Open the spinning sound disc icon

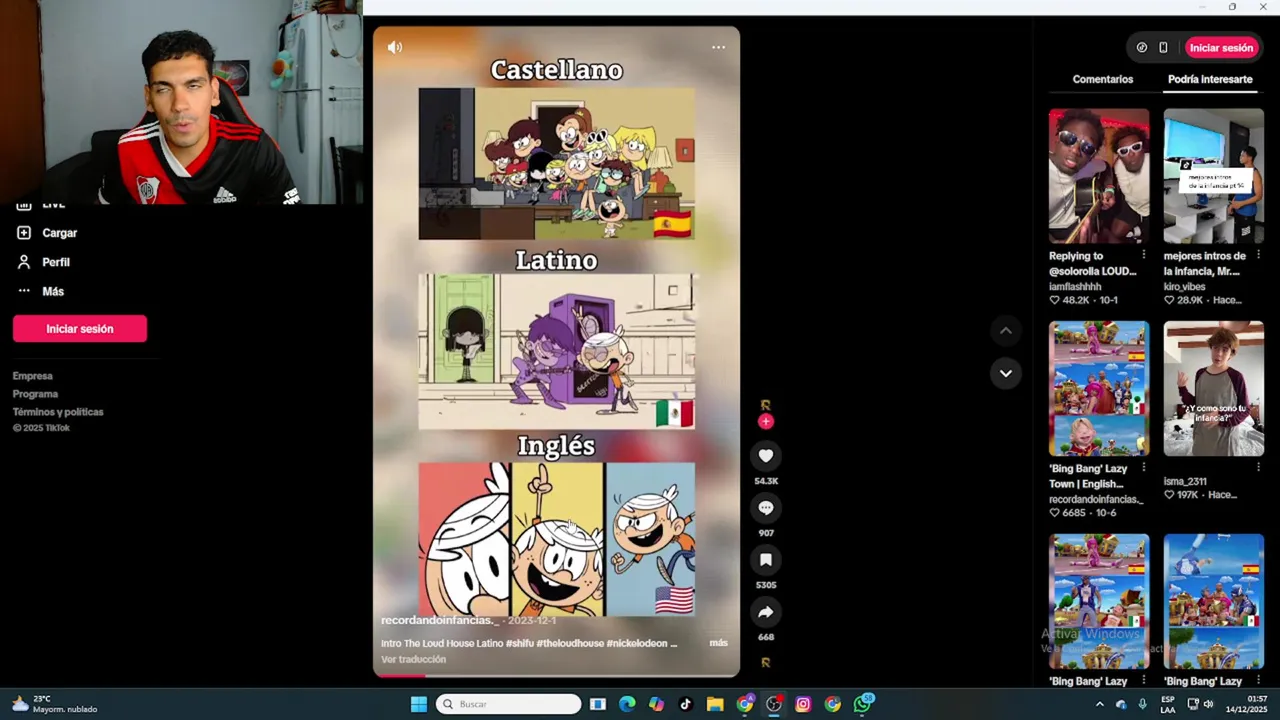coord(766,662)
